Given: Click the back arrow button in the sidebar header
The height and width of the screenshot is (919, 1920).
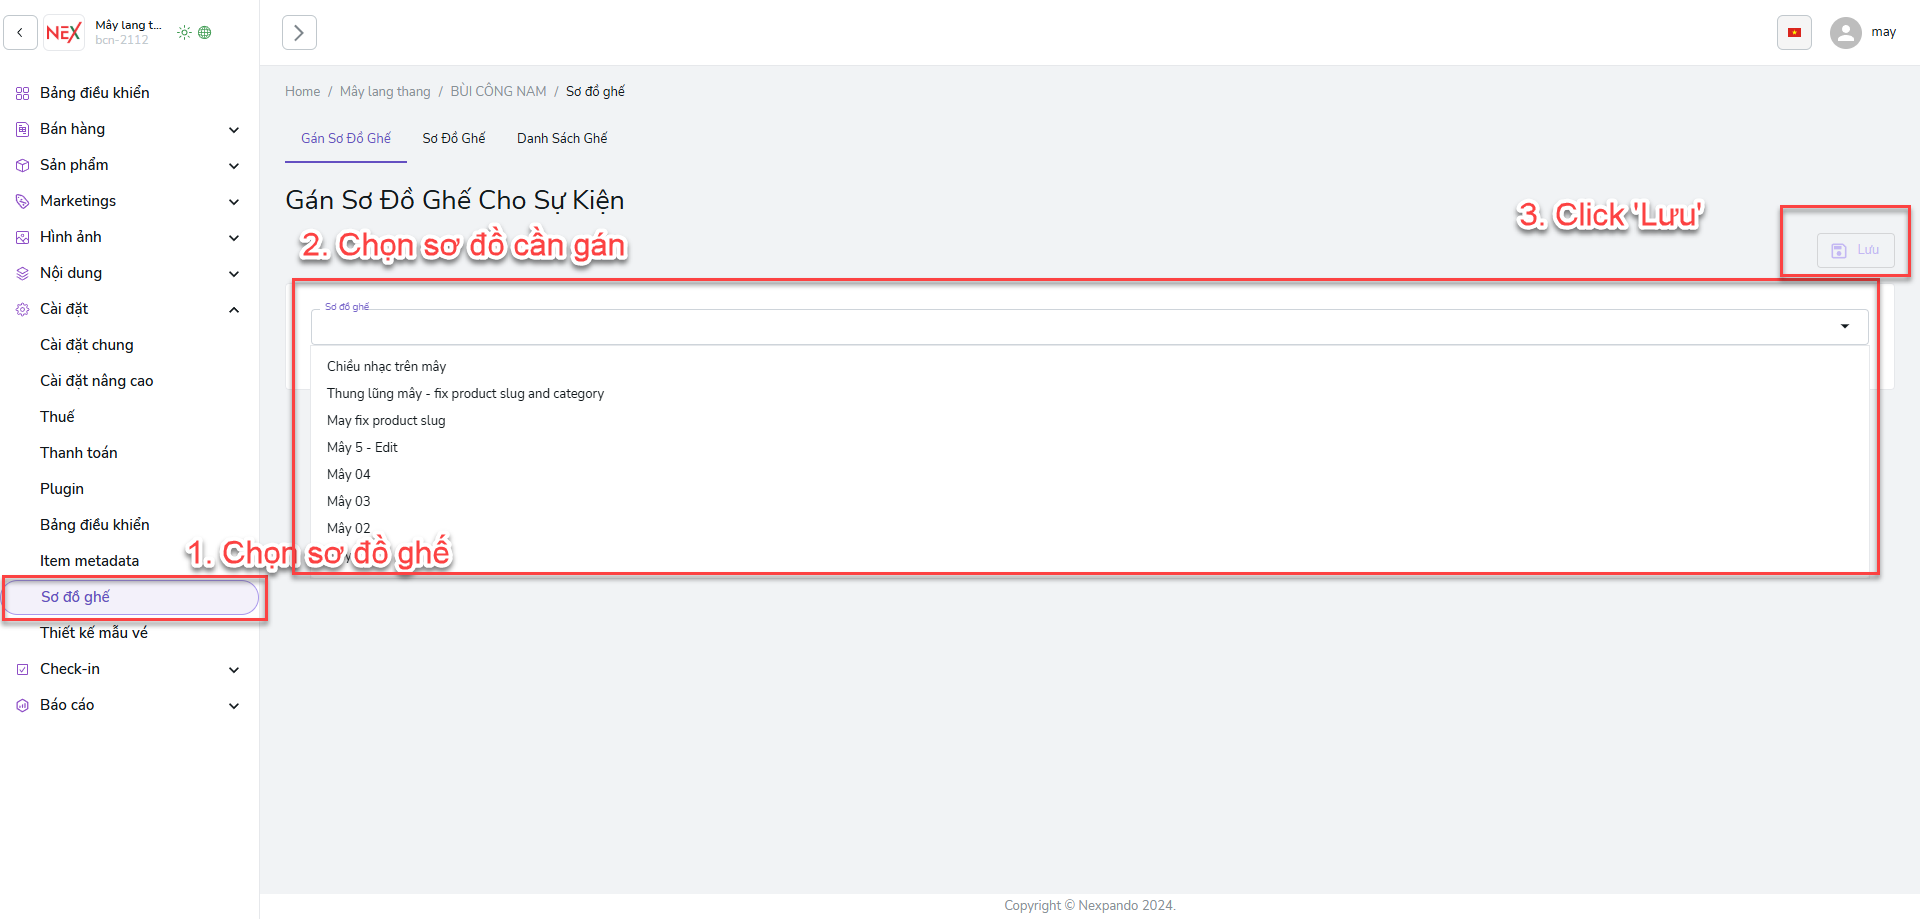Looking at the screenshot, I should point(20,33).
